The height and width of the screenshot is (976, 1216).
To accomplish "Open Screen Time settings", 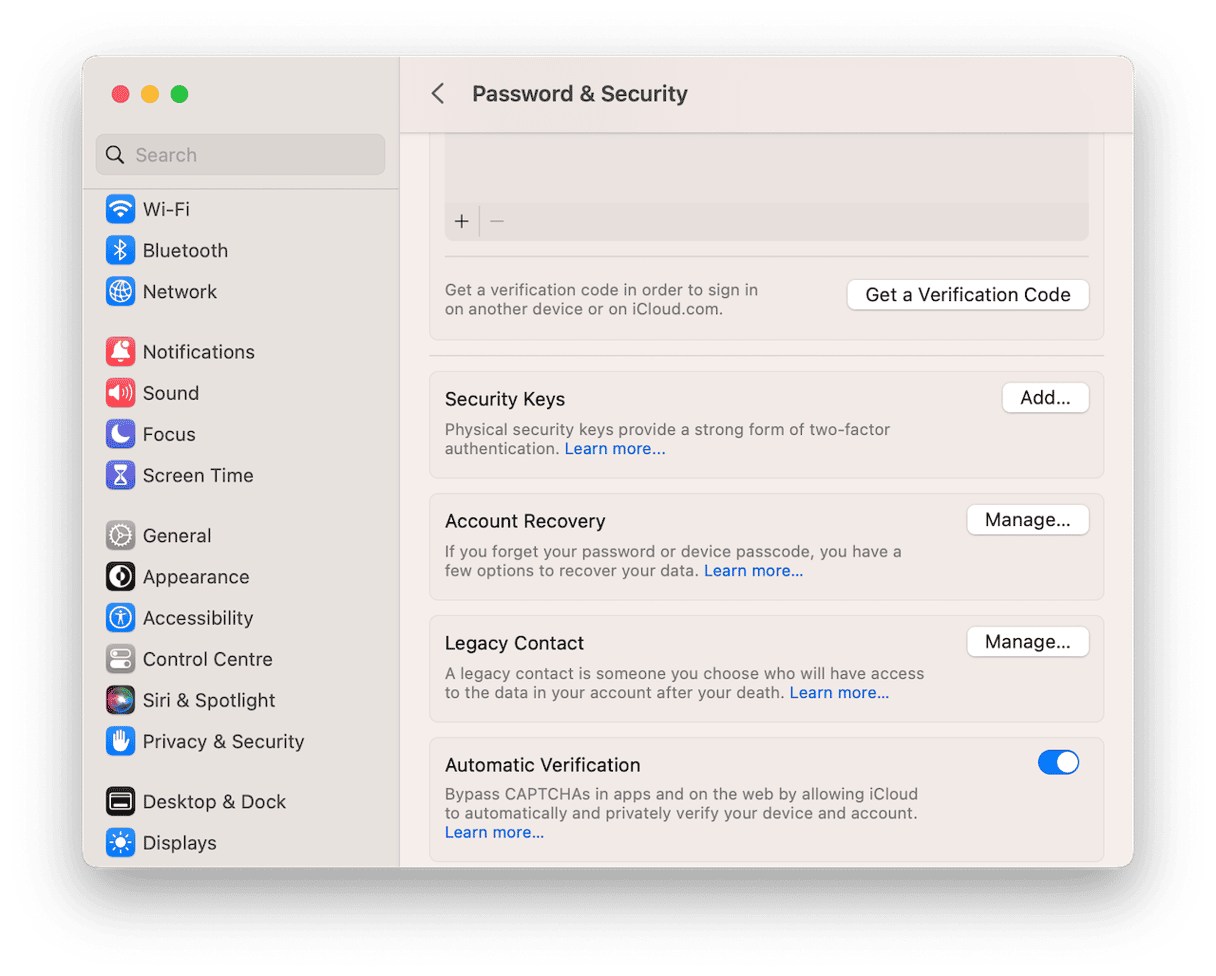I will 197,475.
